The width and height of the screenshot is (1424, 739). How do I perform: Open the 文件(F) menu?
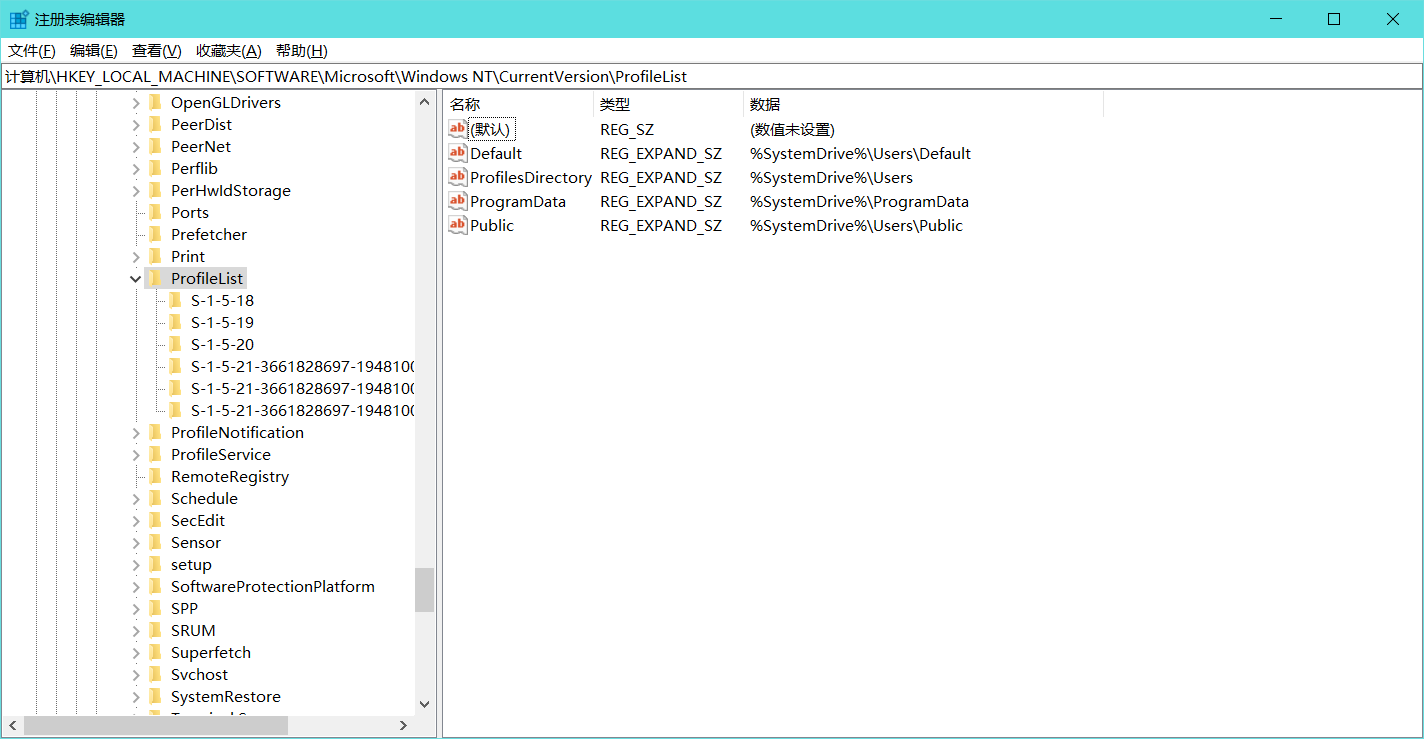tap(32, 51)
